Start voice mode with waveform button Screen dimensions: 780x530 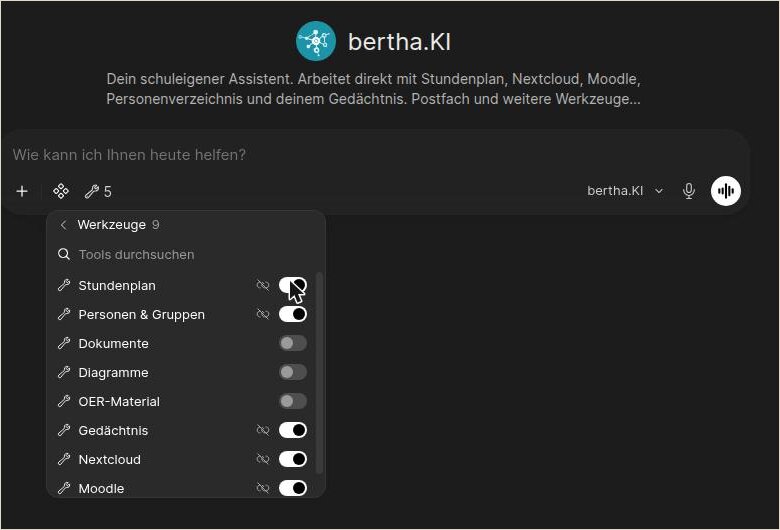[x=726, y=191]
